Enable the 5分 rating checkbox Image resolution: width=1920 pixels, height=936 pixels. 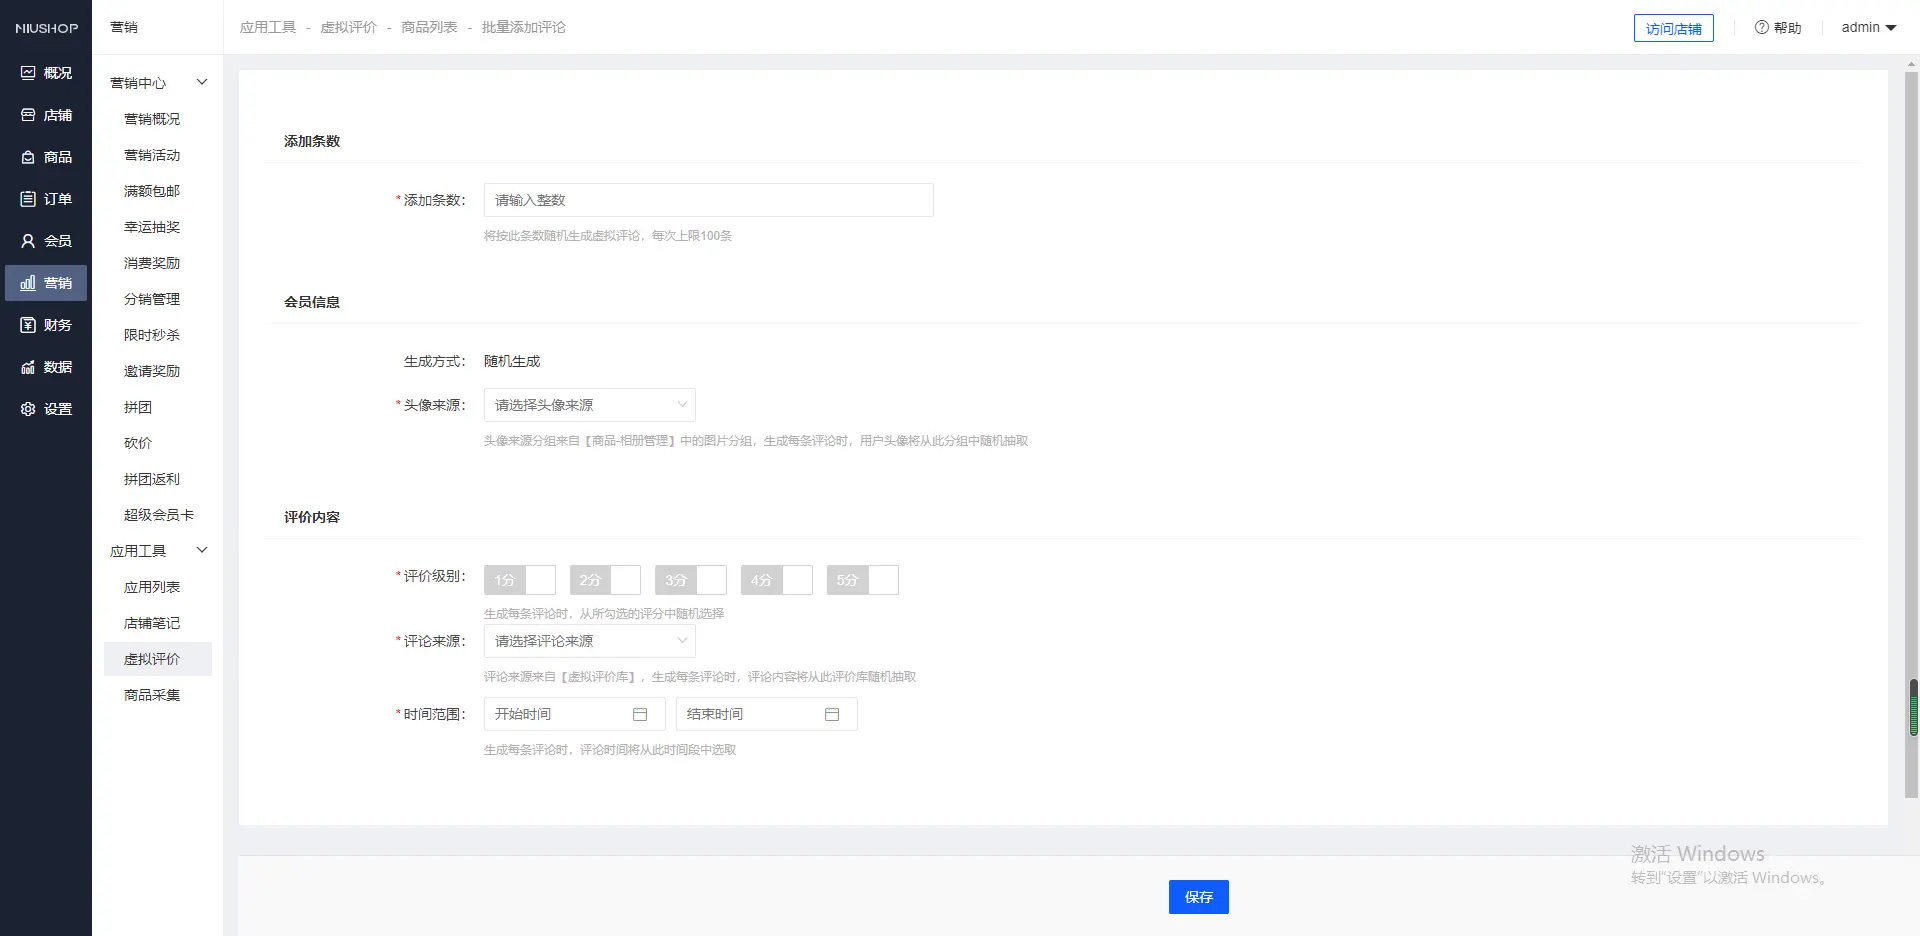click(883, 580)
